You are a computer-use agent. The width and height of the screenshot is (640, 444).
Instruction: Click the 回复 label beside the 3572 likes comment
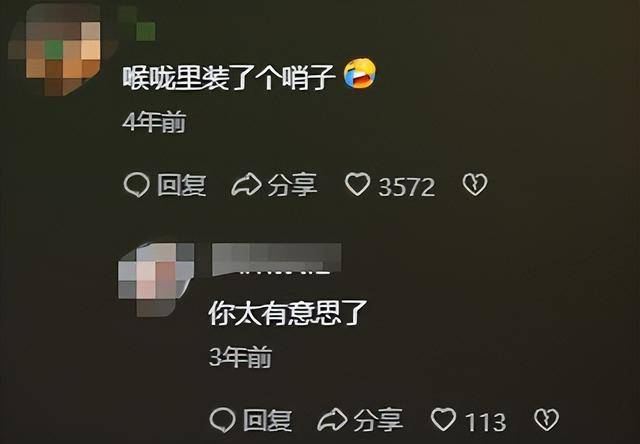[182, 185]
